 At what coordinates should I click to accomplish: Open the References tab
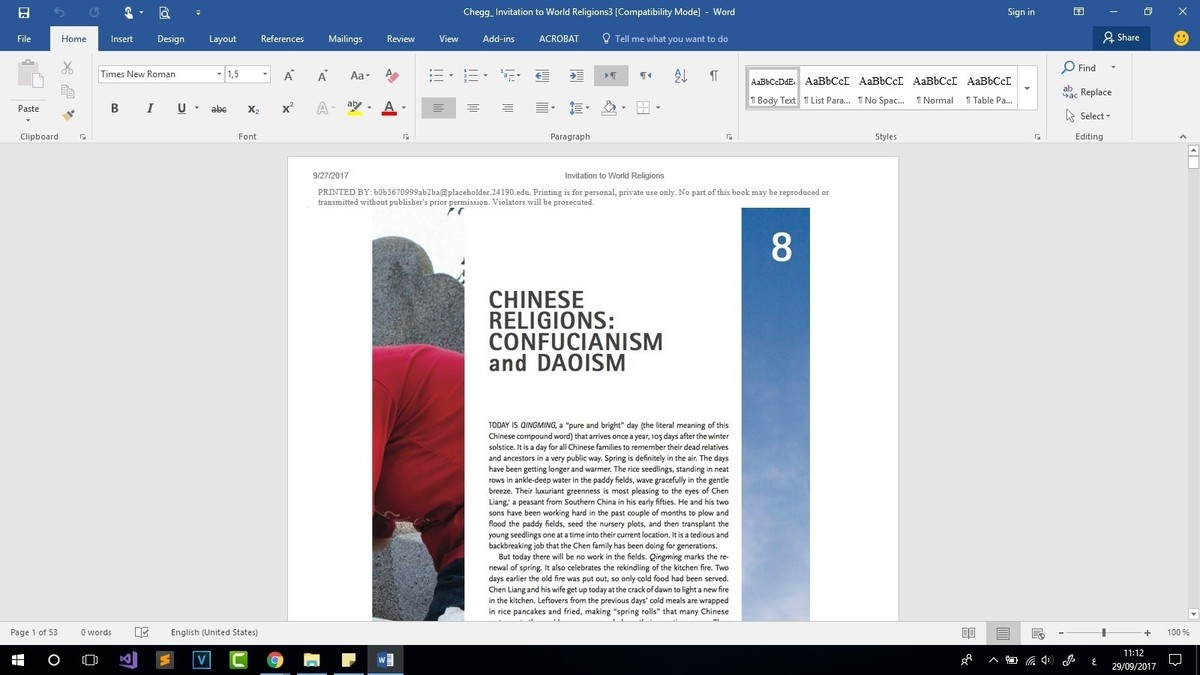click(x=282, y=39)
